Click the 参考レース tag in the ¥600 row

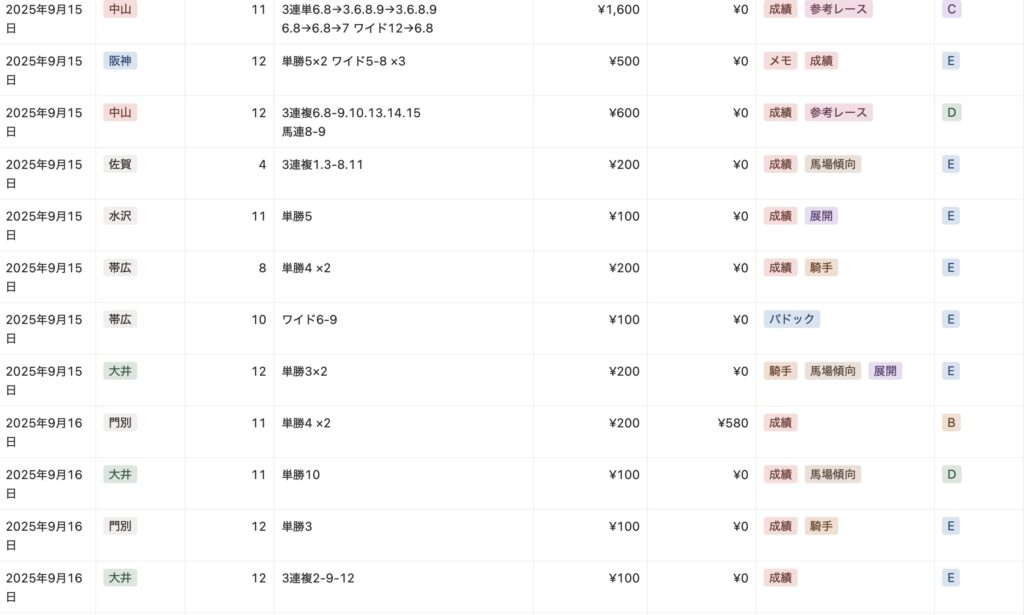tap(839, 113)
